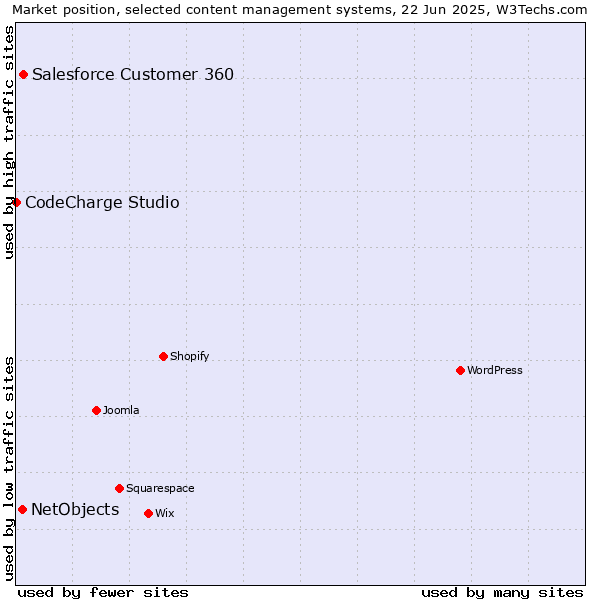This screenshot has width=600, height=600.
Task: Click the 'Salesforce Customer 360' label
Action: coord(133,75)
